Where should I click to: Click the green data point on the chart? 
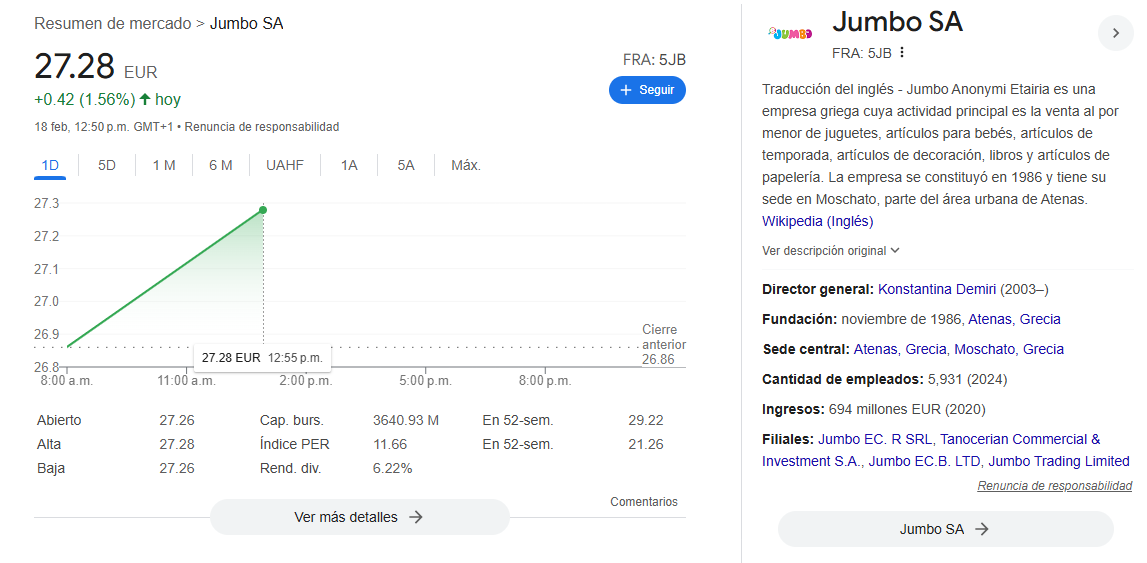[x=263, y=210]
